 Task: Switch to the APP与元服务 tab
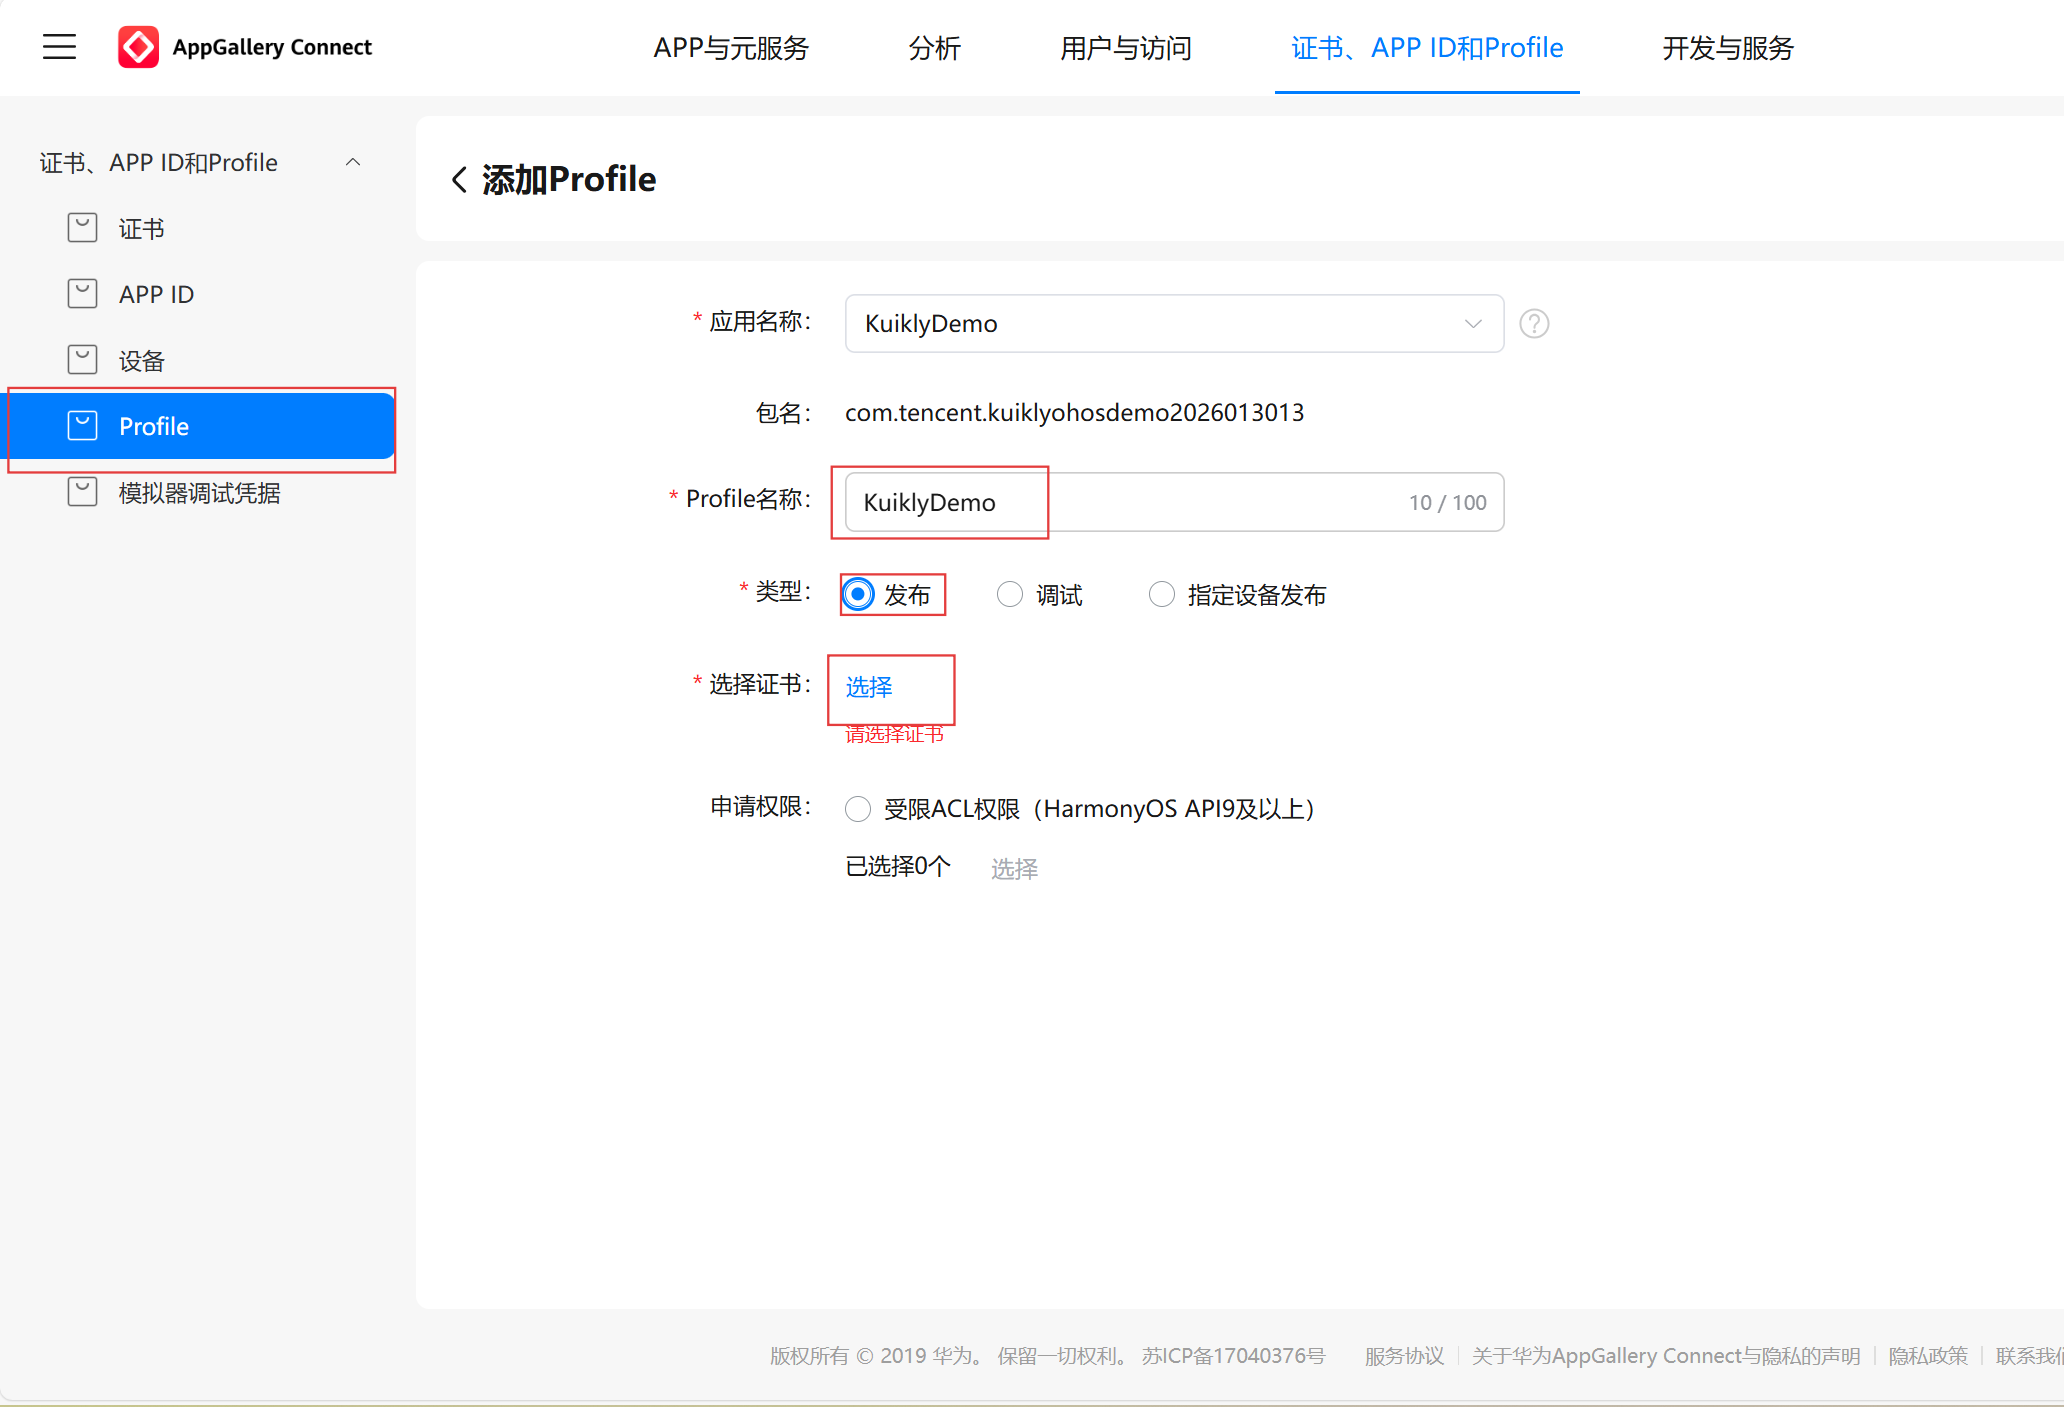(x=731, y=48)
